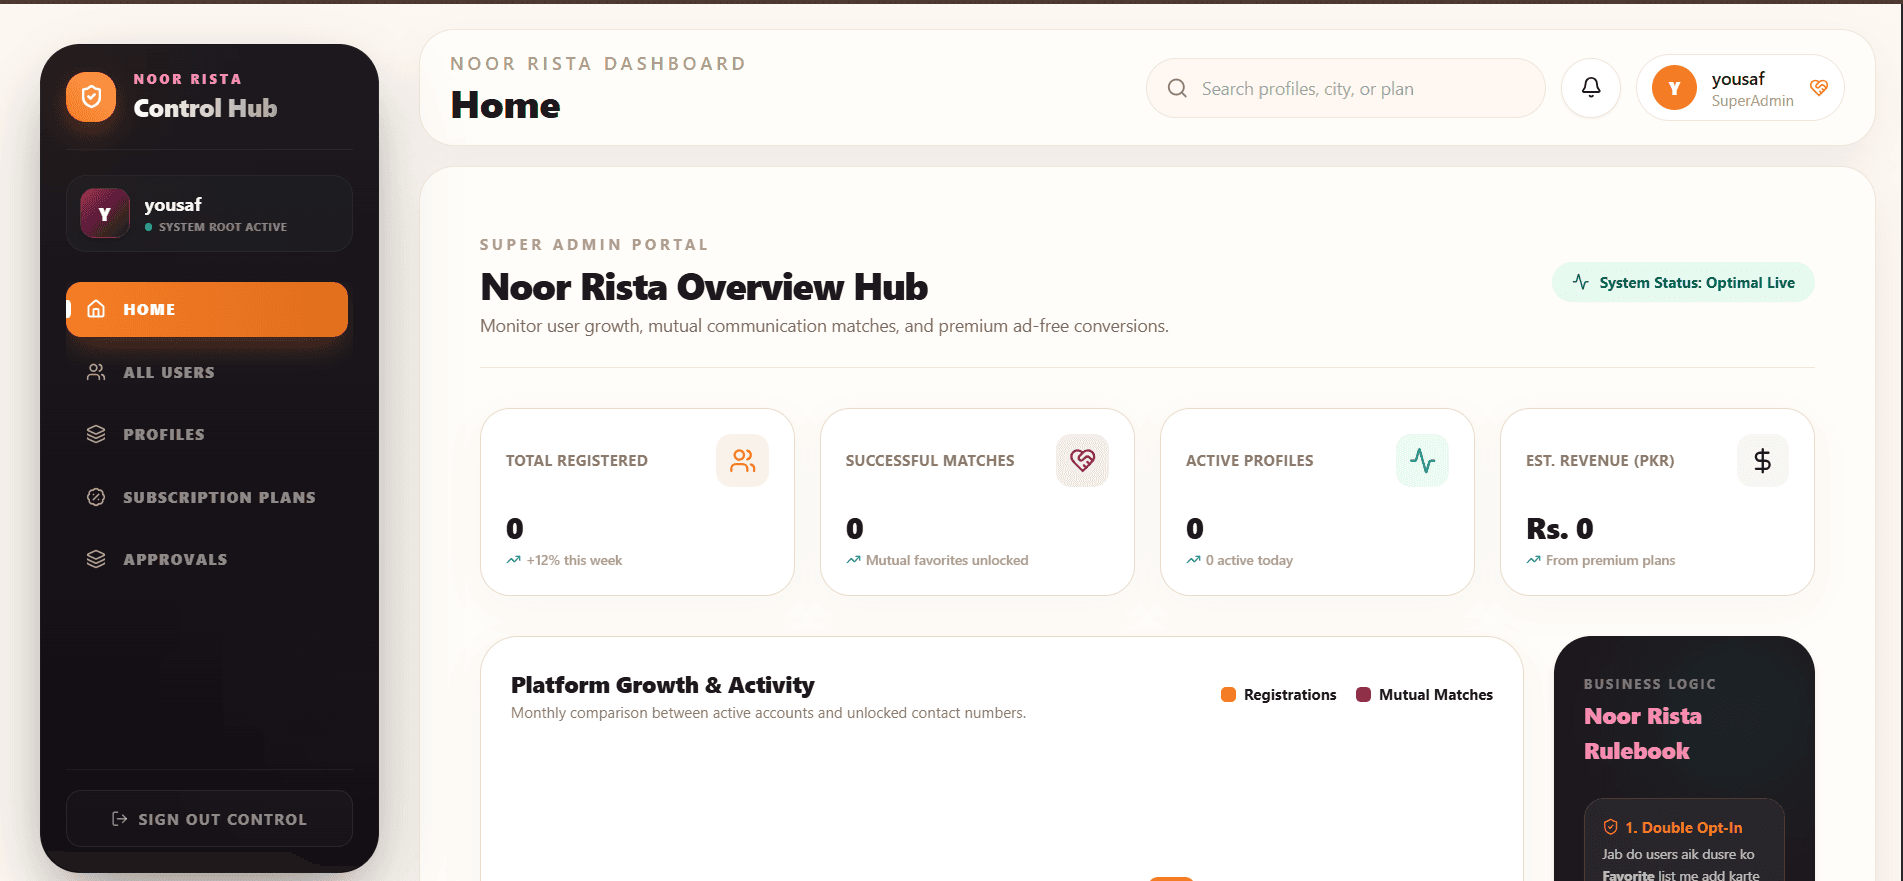Toggle Registrations legend orange swatch
Viewport: 1903px width, 881px height.
(1228, 694)
